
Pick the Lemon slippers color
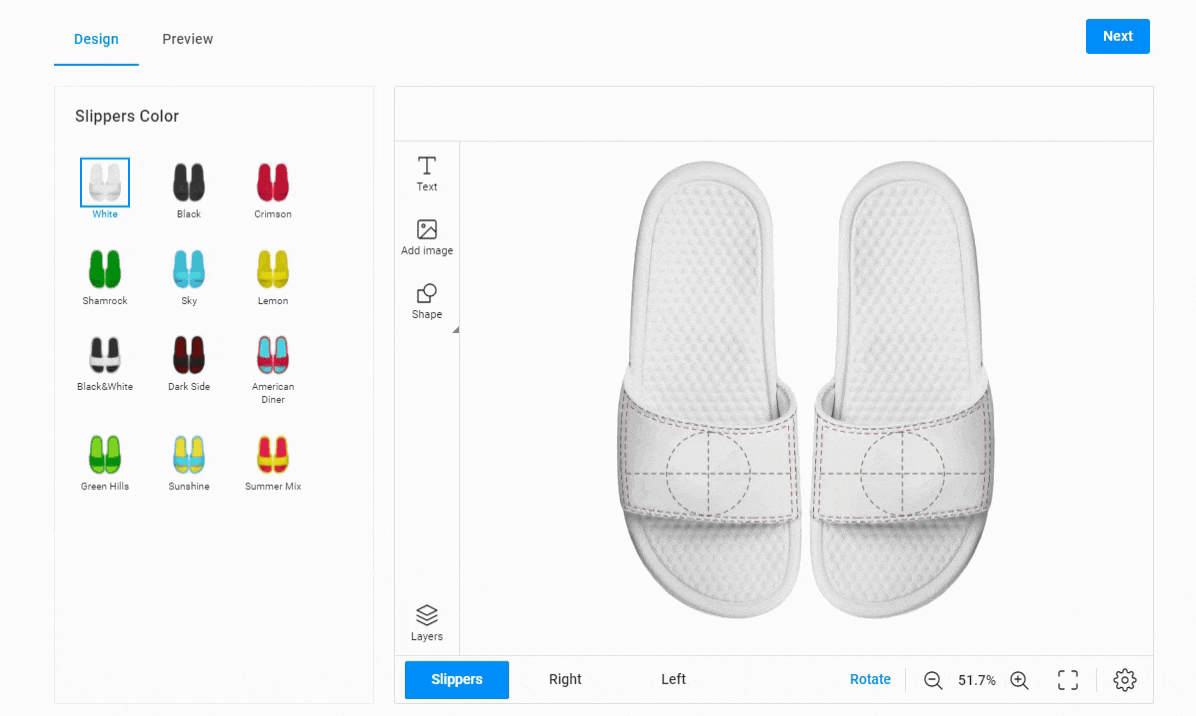272,277
